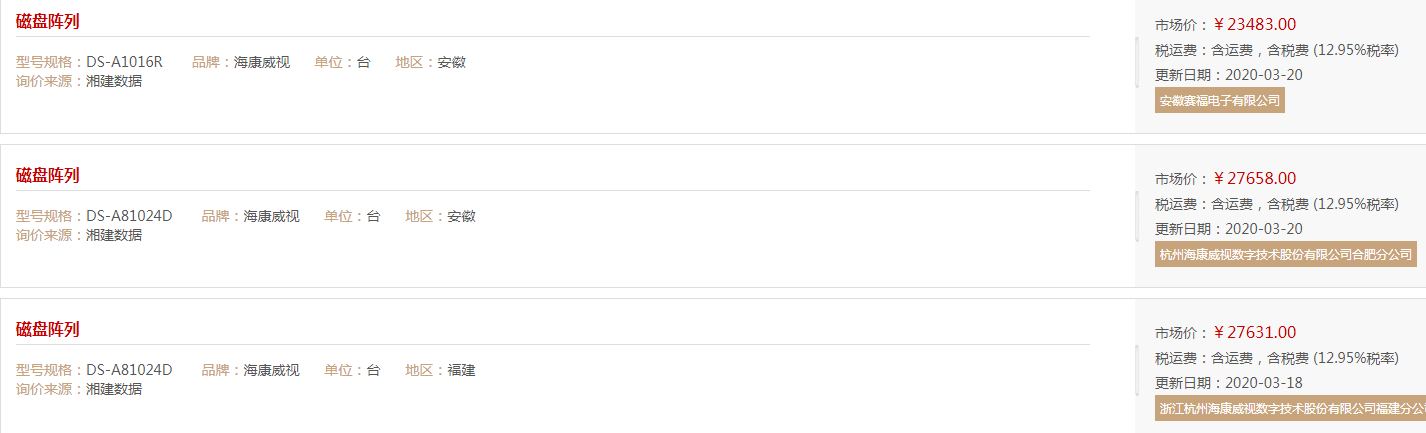Click 湘建数据 source in the ¥23483.00 listing

tap(114, 81)
